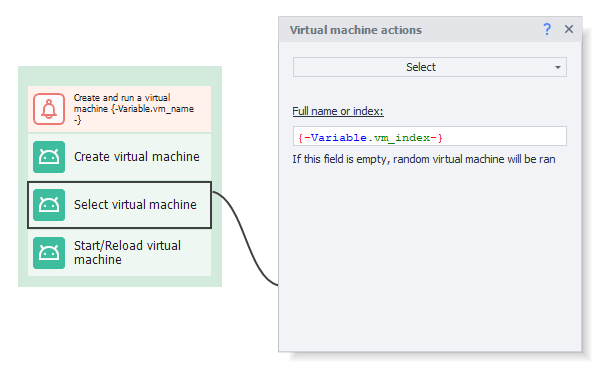
Task: Click the Full name or index input field
Action: (429, 136)
